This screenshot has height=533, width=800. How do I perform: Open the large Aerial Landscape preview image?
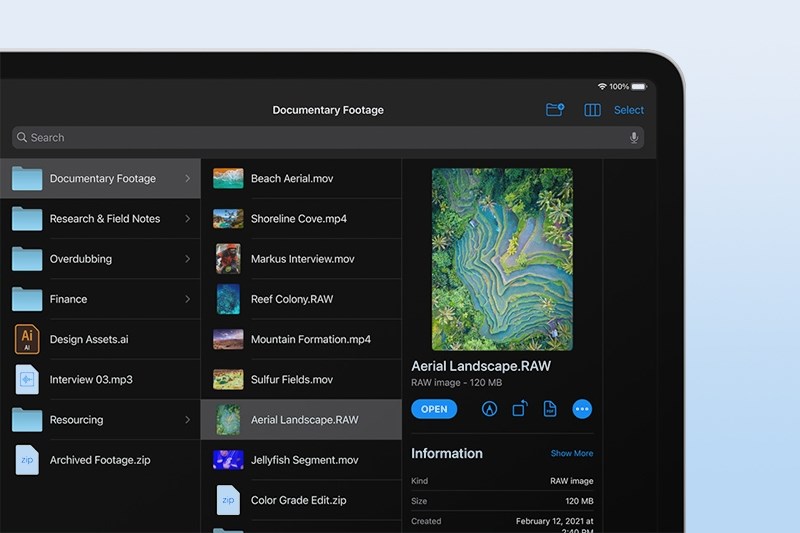click(502, 259)
